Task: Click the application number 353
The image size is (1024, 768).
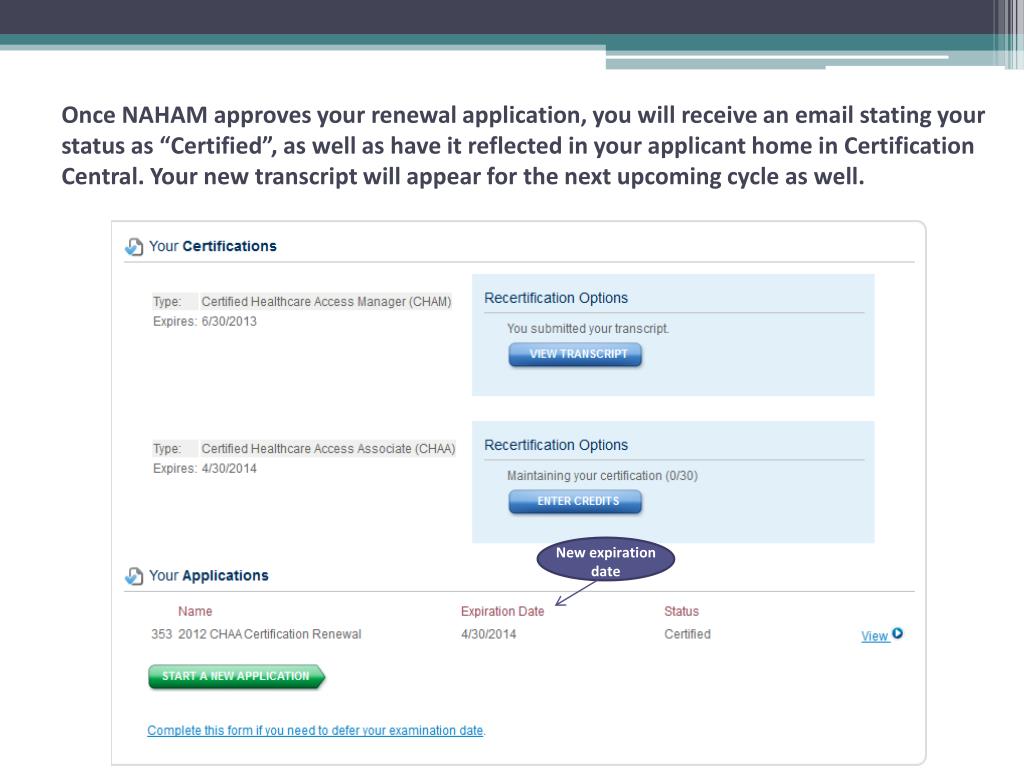Action: [x=161, y=634]
